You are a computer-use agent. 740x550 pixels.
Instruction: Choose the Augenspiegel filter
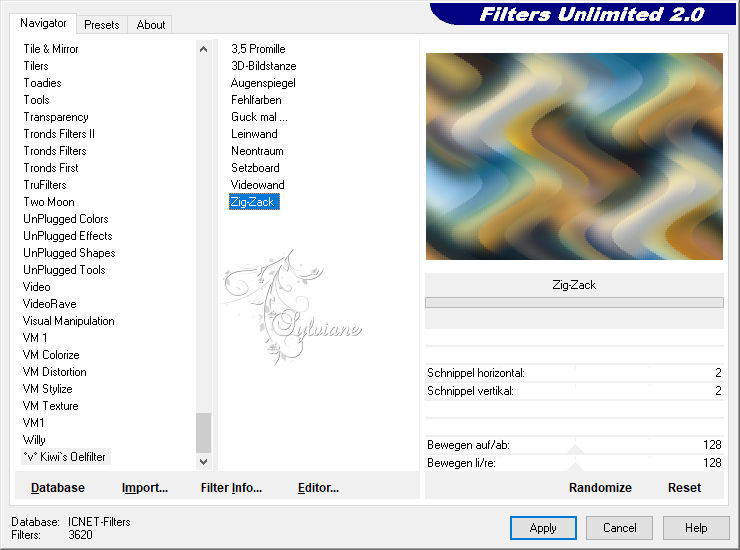point(263,83)
